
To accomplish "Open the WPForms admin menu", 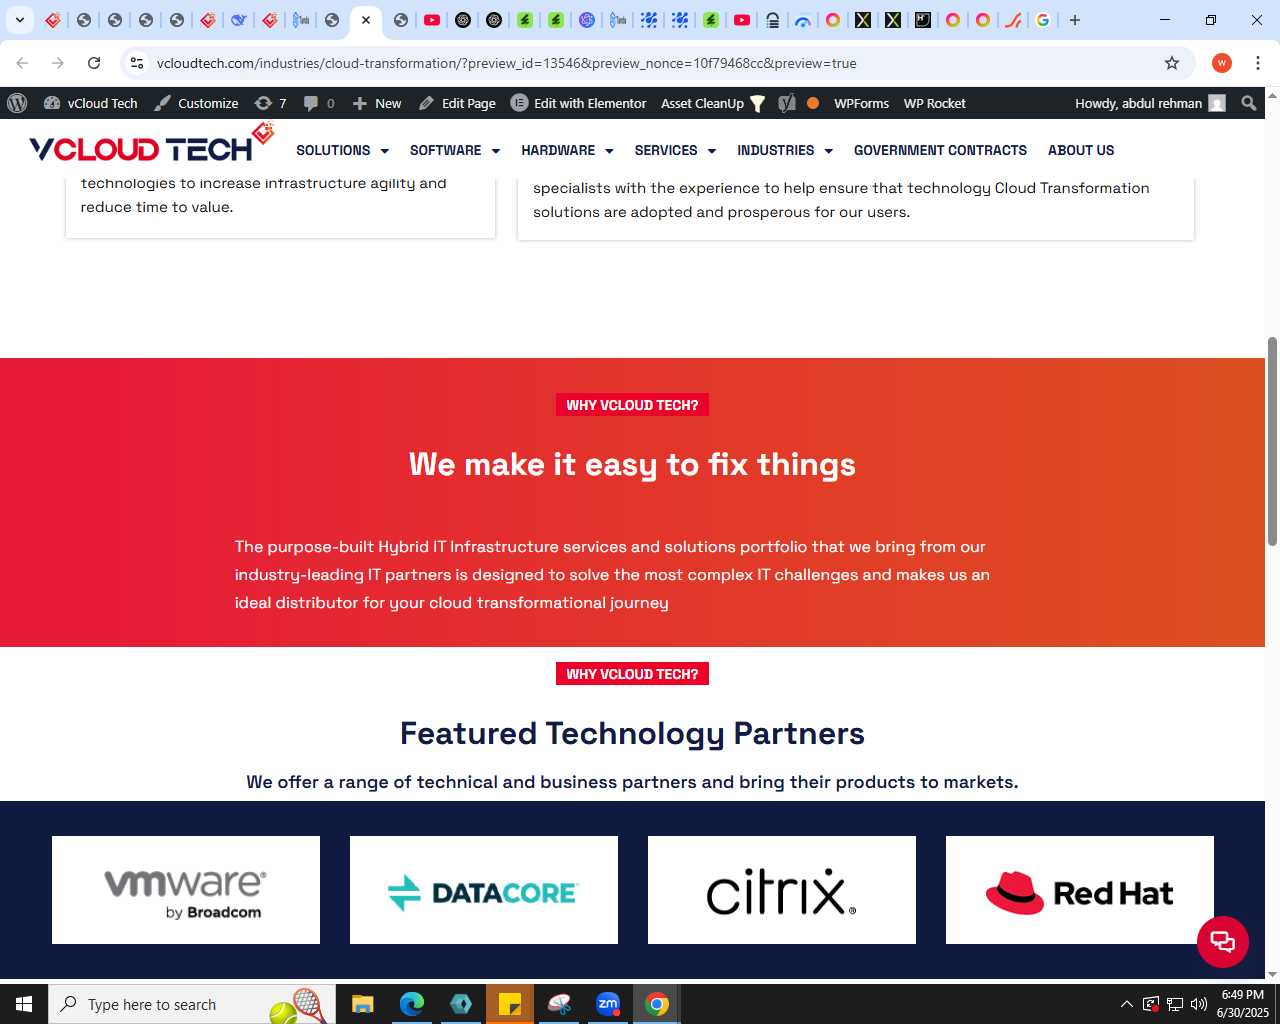I will [x=861, y=103].
